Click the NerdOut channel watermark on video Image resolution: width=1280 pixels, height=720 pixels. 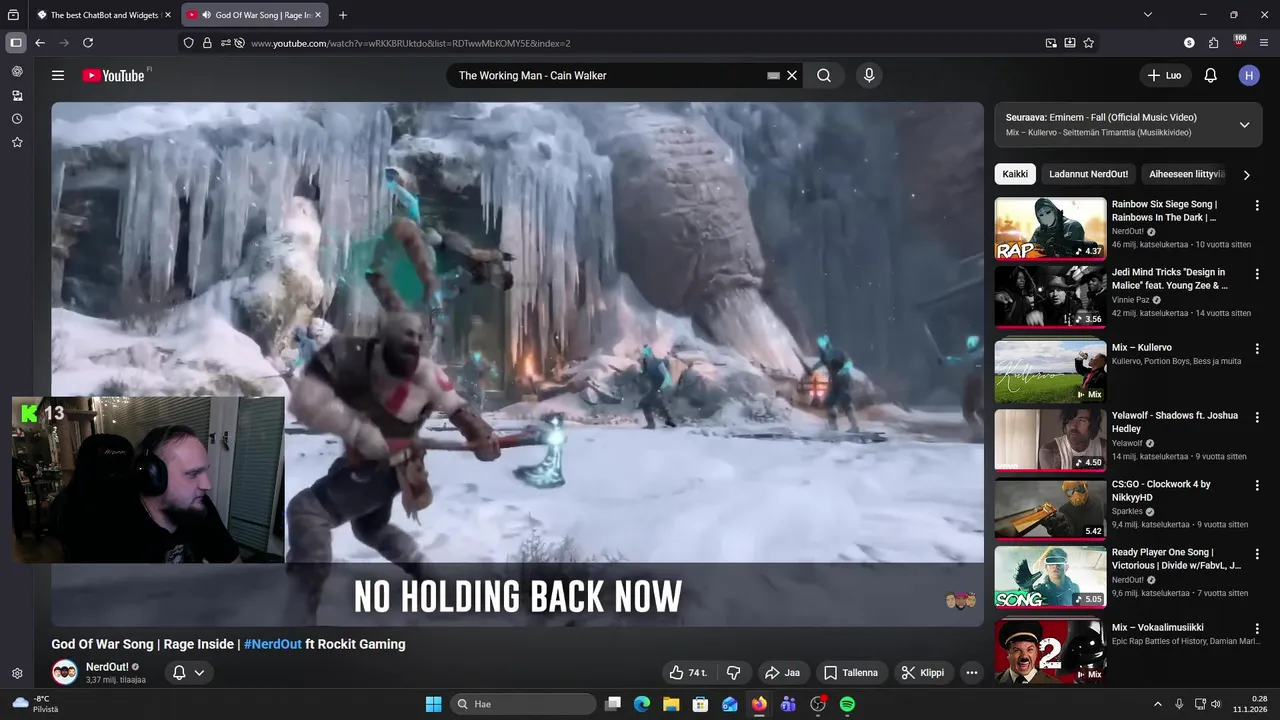coord(960,600)
